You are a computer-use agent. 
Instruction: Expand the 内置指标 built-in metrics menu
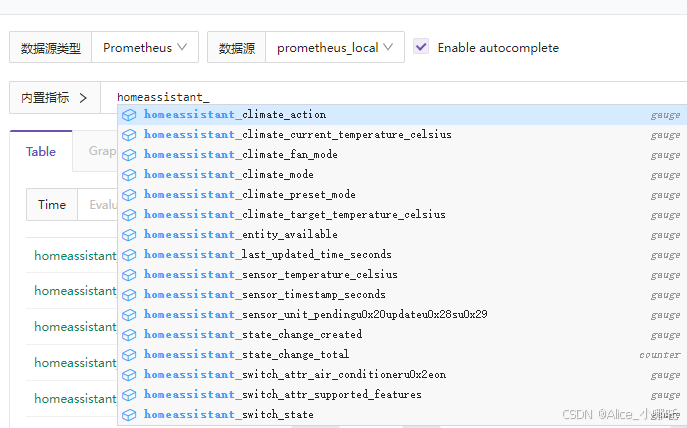coord(55,98)
